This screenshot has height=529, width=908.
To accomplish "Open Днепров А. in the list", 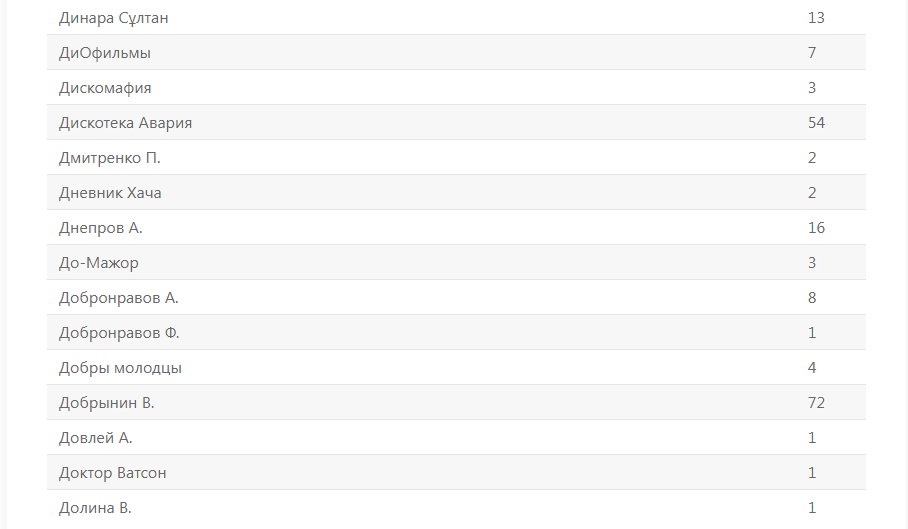I will (x=101, y=228).
